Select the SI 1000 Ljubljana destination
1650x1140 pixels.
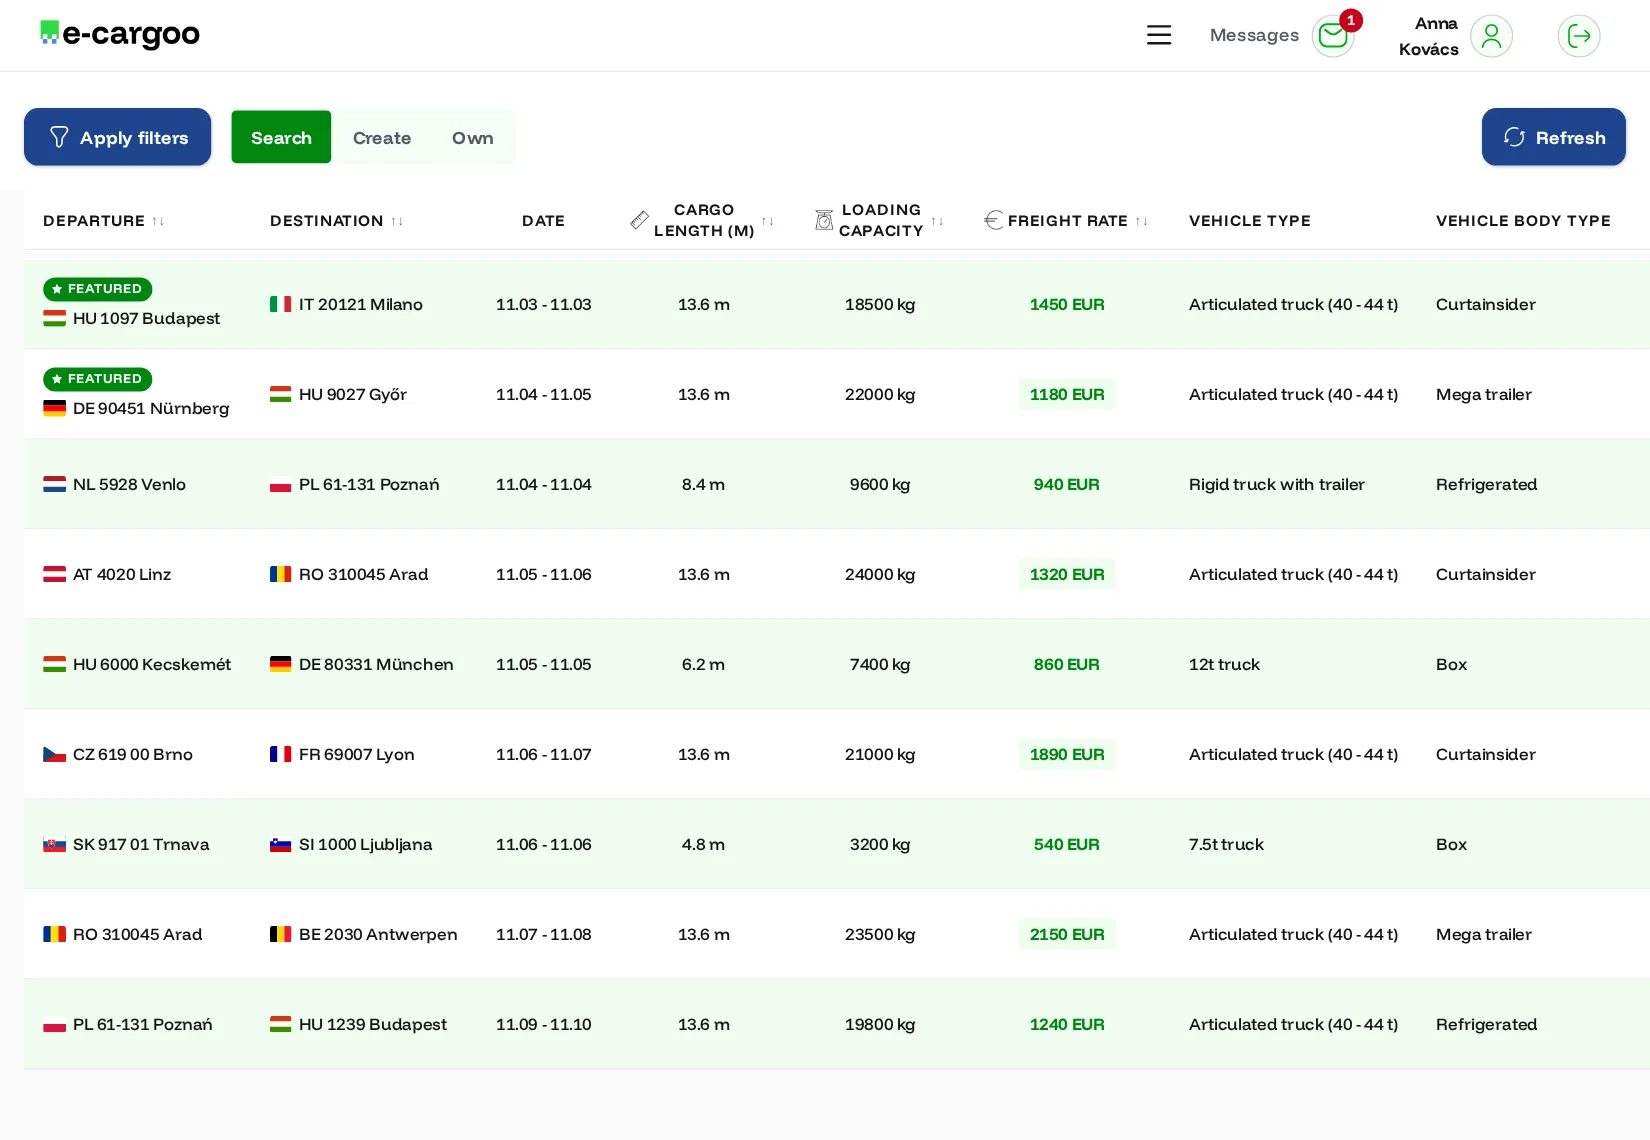pos(351,844)
